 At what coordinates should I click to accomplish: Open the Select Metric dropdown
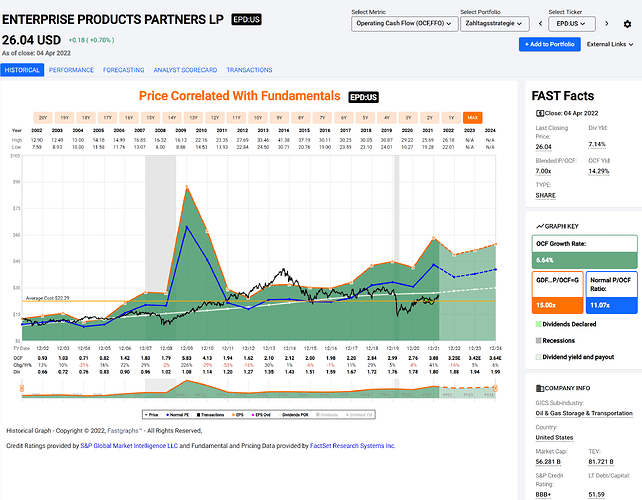point(404,24)
